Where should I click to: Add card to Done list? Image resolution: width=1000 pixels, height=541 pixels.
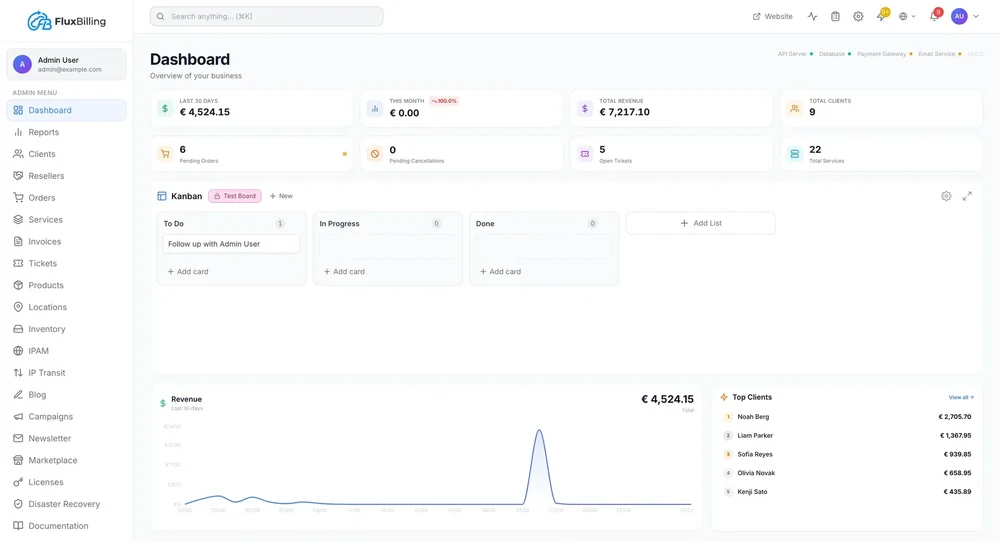[x=501, y=272]
